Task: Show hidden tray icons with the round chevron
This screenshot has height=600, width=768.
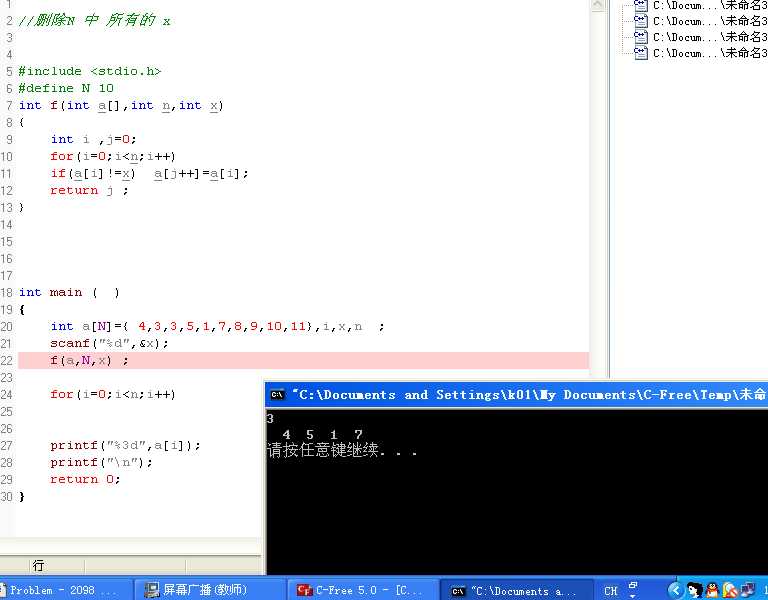Action: pos(675,590)
